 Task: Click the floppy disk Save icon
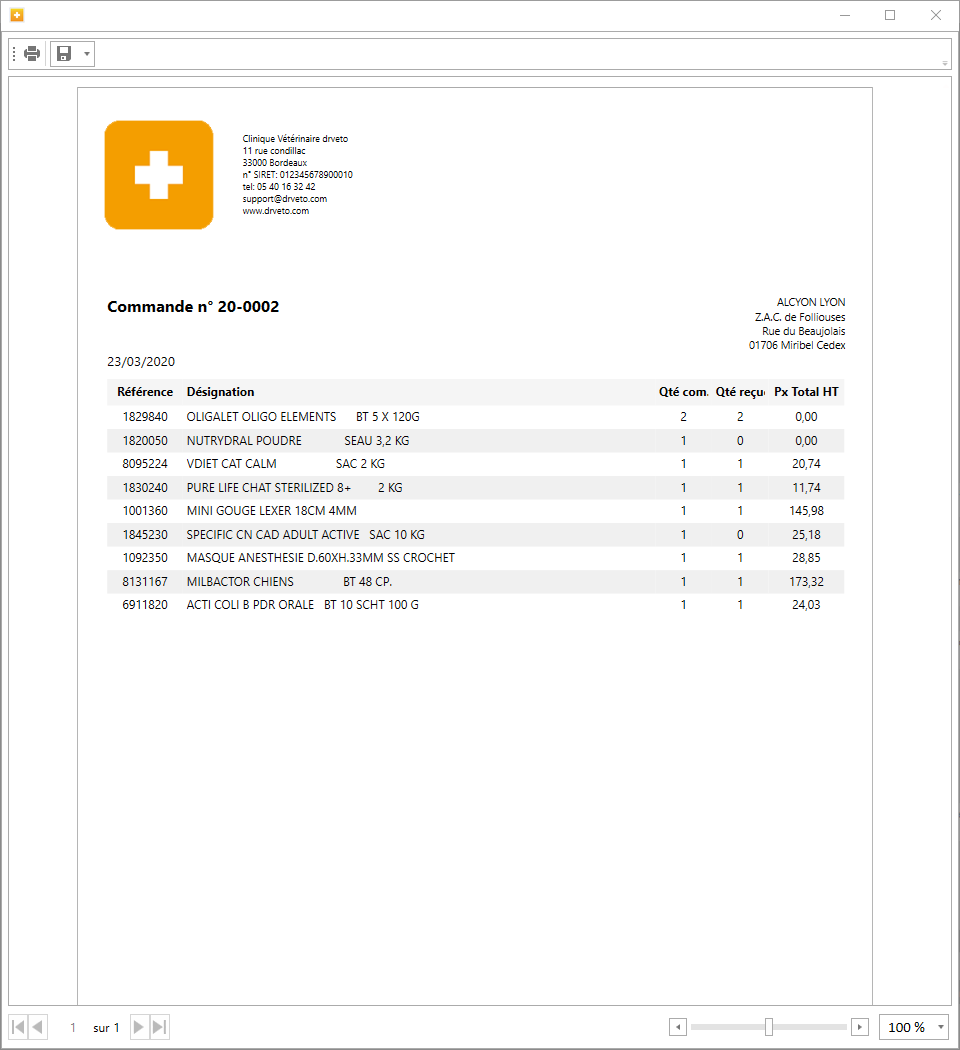(64, 54)
